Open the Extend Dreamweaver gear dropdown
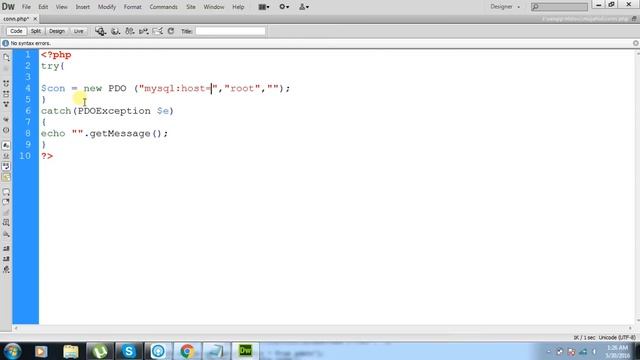The image size is (640, 360). [284, 7]
